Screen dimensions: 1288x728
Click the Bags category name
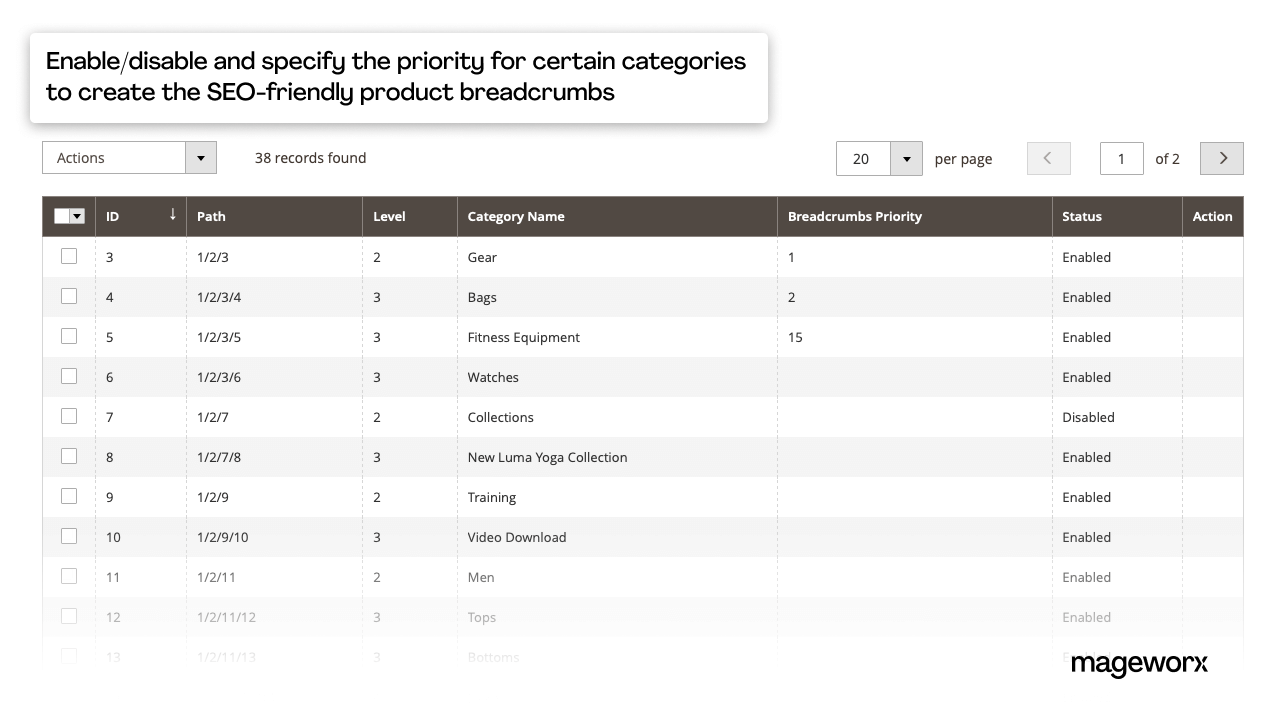tap(482, 297)
